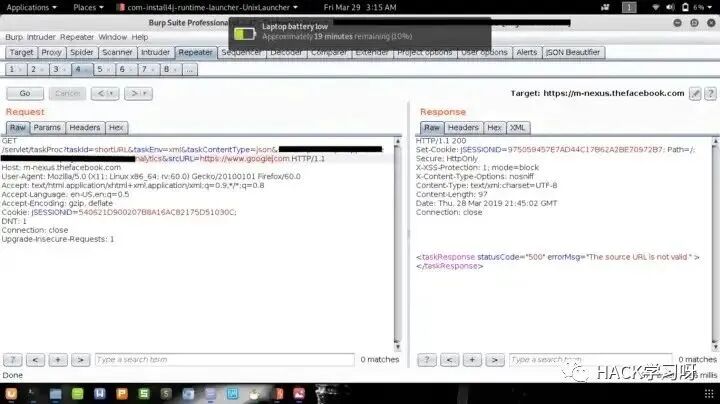This screenshot has height=404, width=720.
Task: Go to previous match in request search
Action: (35, 360)
